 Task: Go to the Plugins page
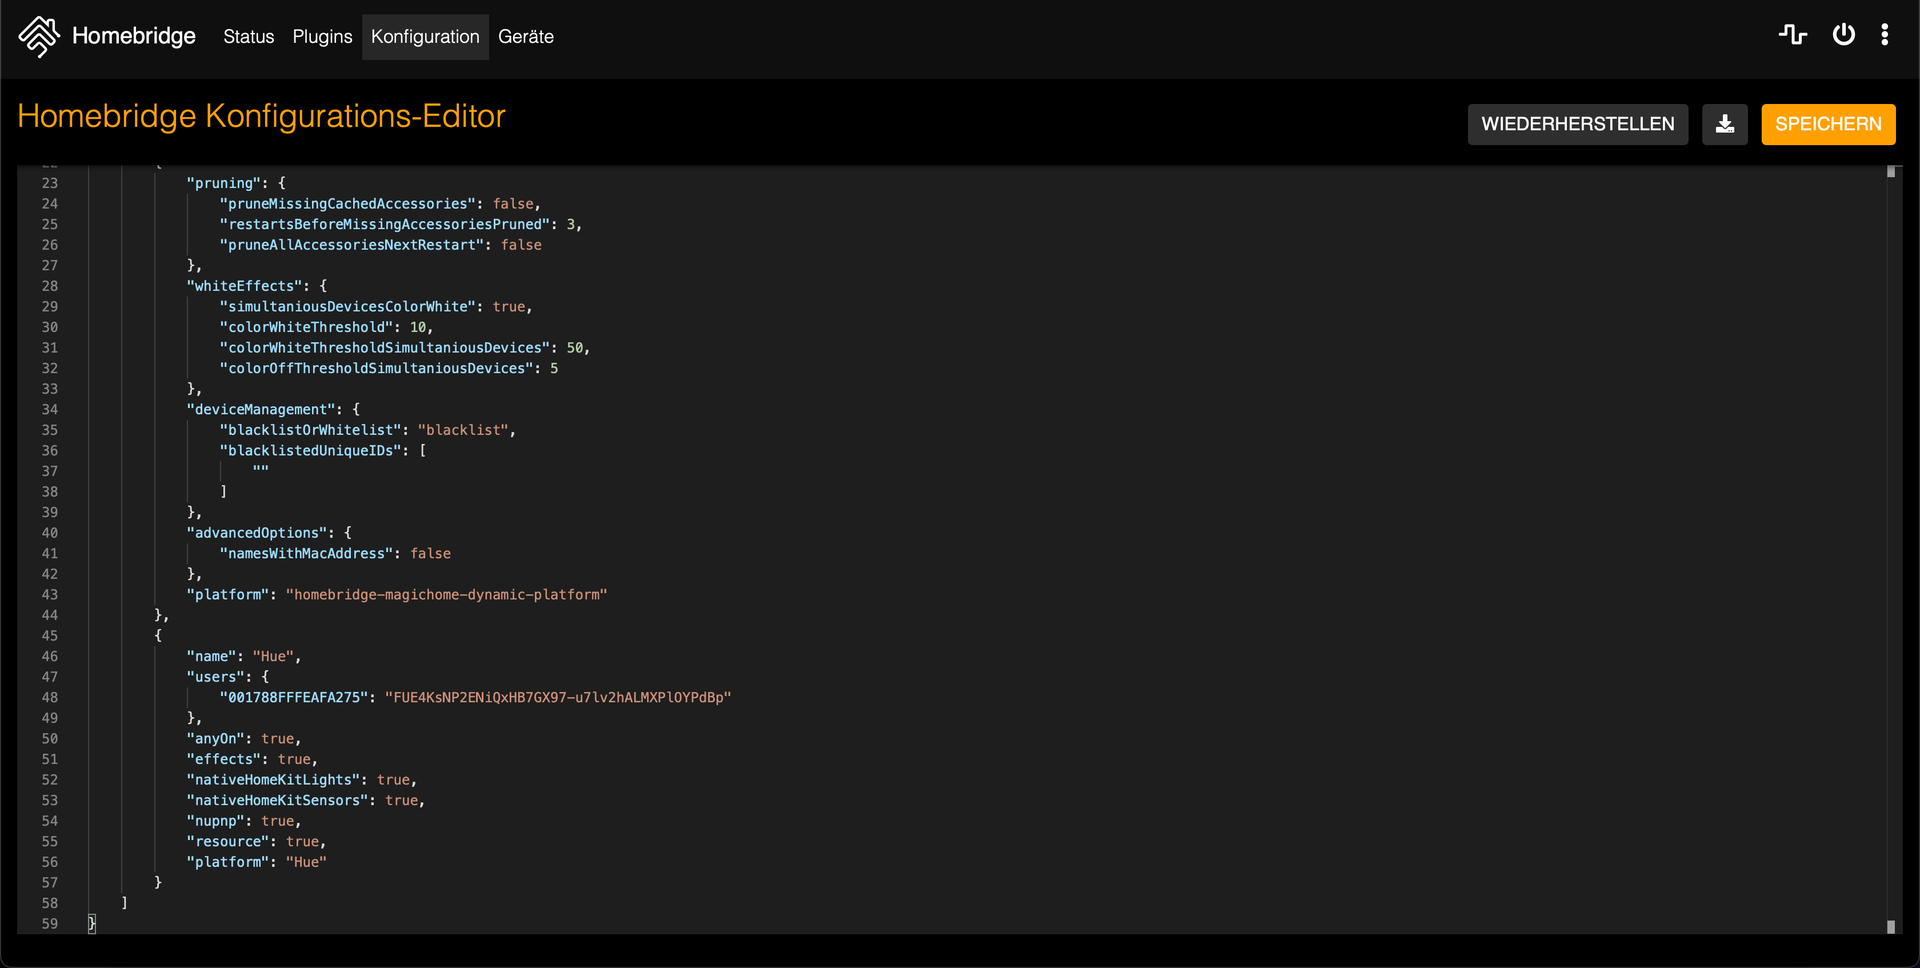(322, 37)
